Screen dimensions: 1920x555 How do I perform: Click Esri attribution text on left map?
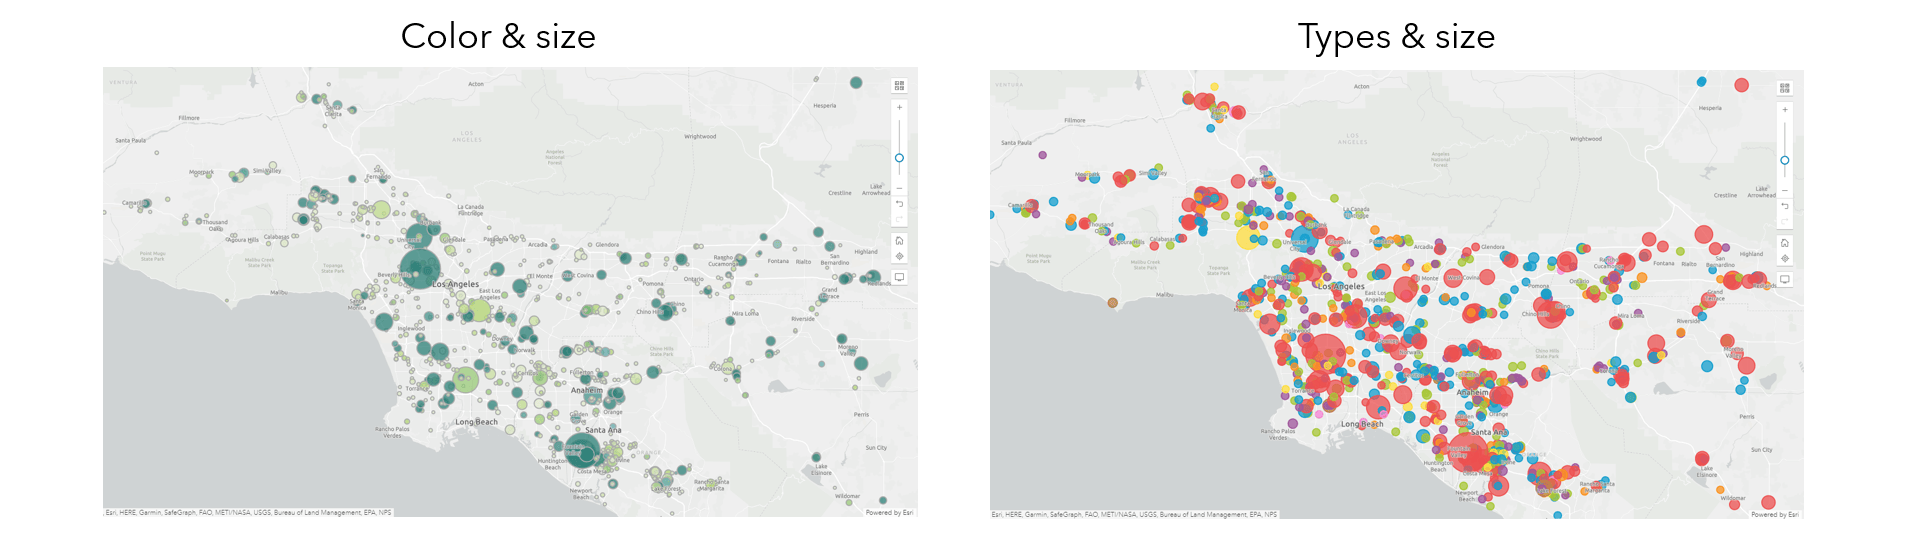tap(248, 512)
